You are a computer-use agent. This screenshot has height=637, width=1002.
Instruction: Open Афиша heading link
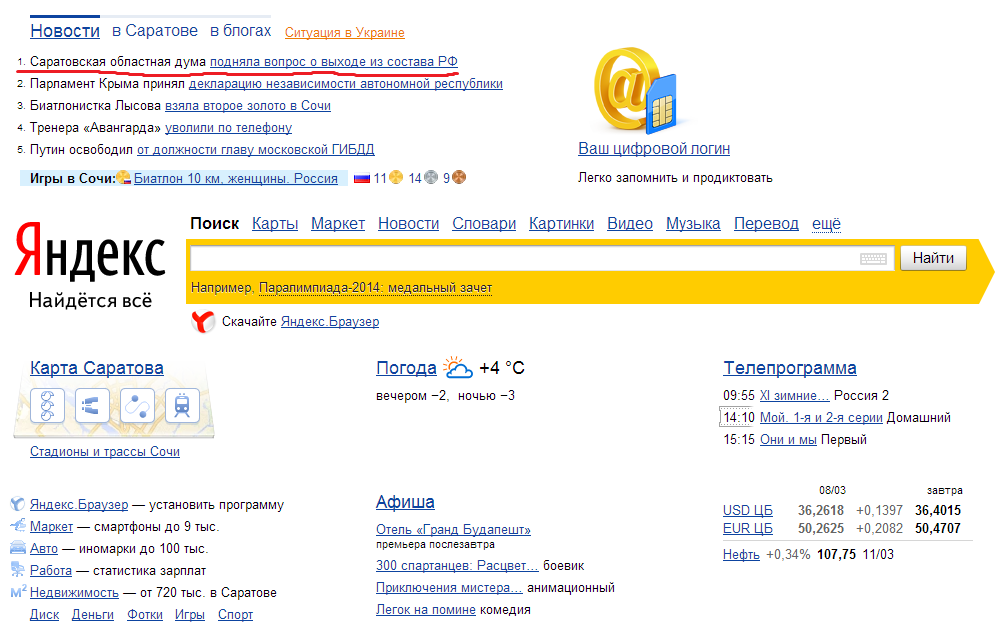pos(405,502)
